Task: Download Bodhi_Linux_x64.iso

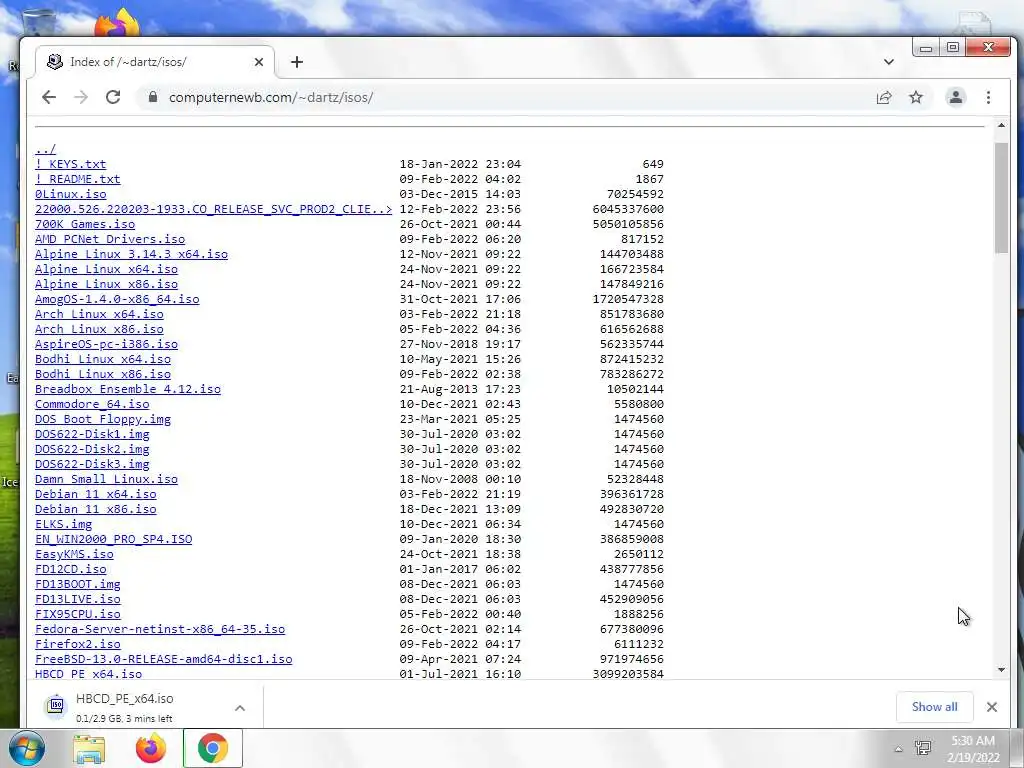Action: pos(103,359)
